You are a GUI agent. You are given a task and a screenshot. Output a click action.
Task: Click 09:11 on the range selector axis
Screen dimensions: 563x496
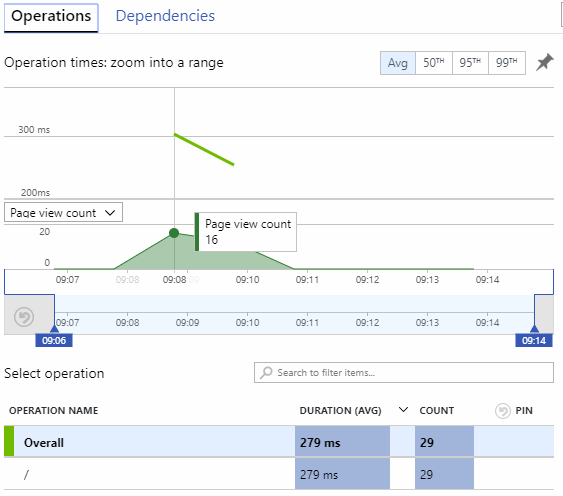307,323
